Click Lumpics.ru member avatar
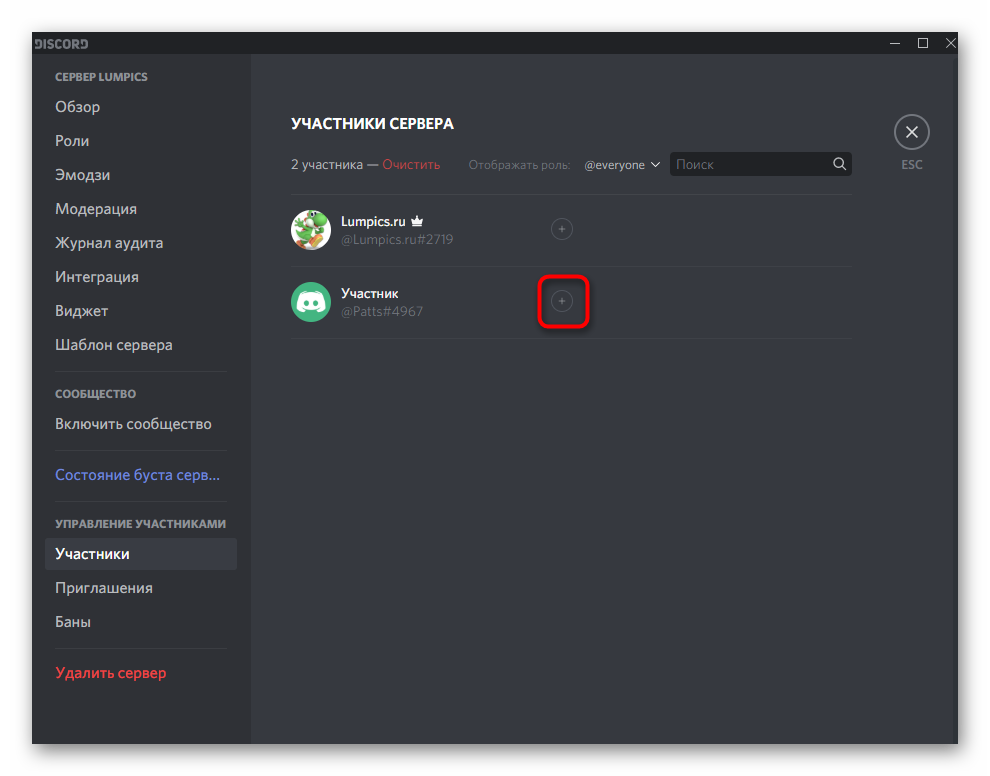The width and height of the screenshot is (990, 776). tap(311, 230)
